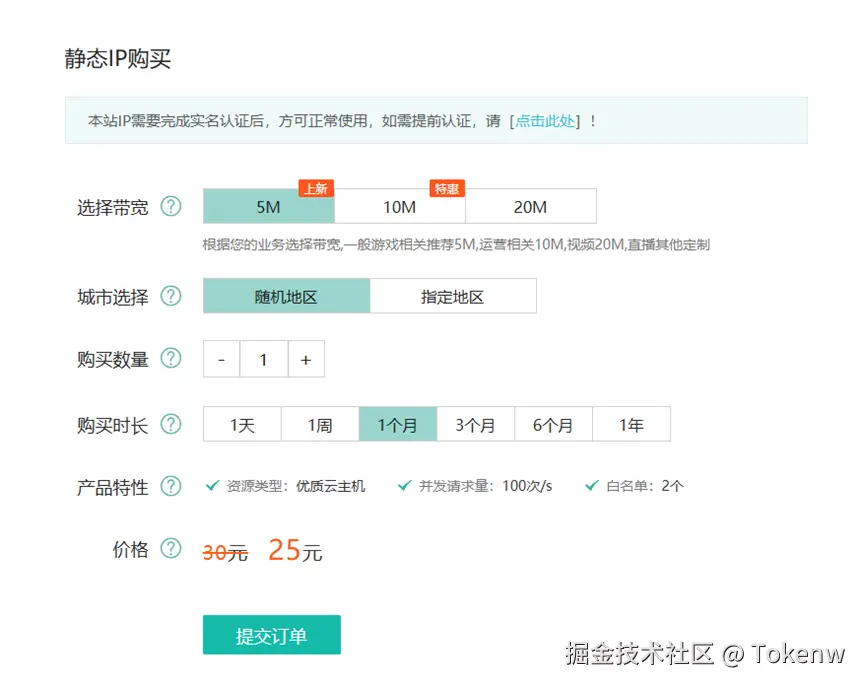Submit the order with 提交订单

coord(272,635)
